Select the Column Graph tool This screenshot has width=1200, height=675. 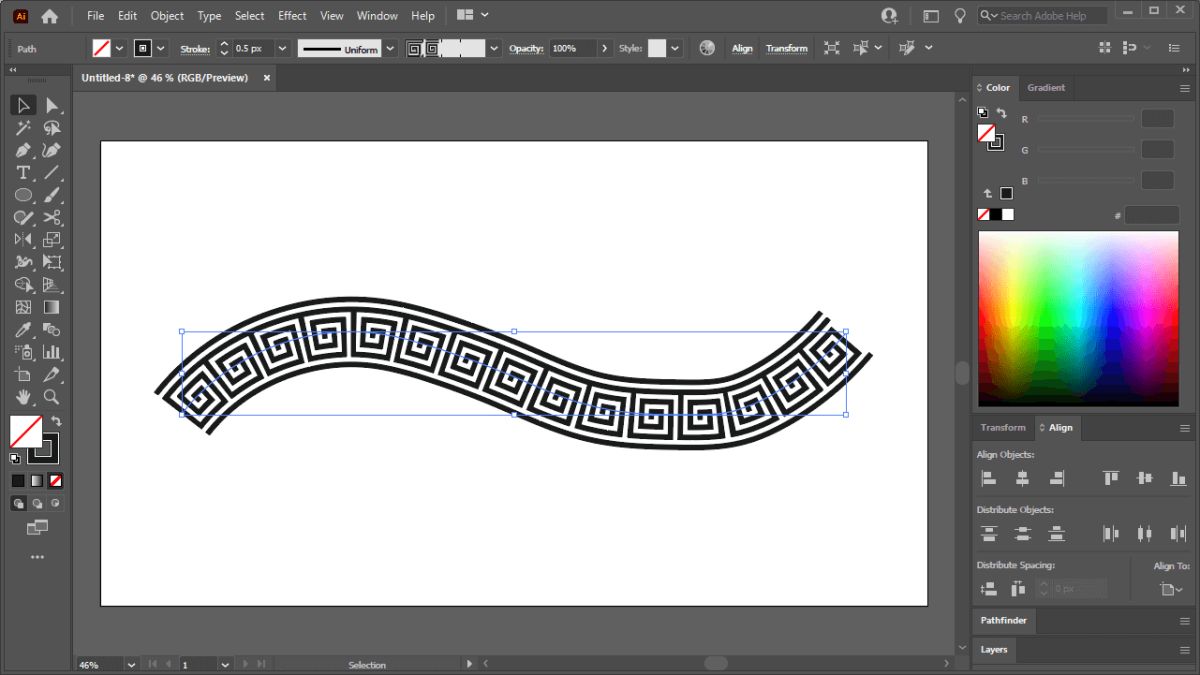[52, 352]
